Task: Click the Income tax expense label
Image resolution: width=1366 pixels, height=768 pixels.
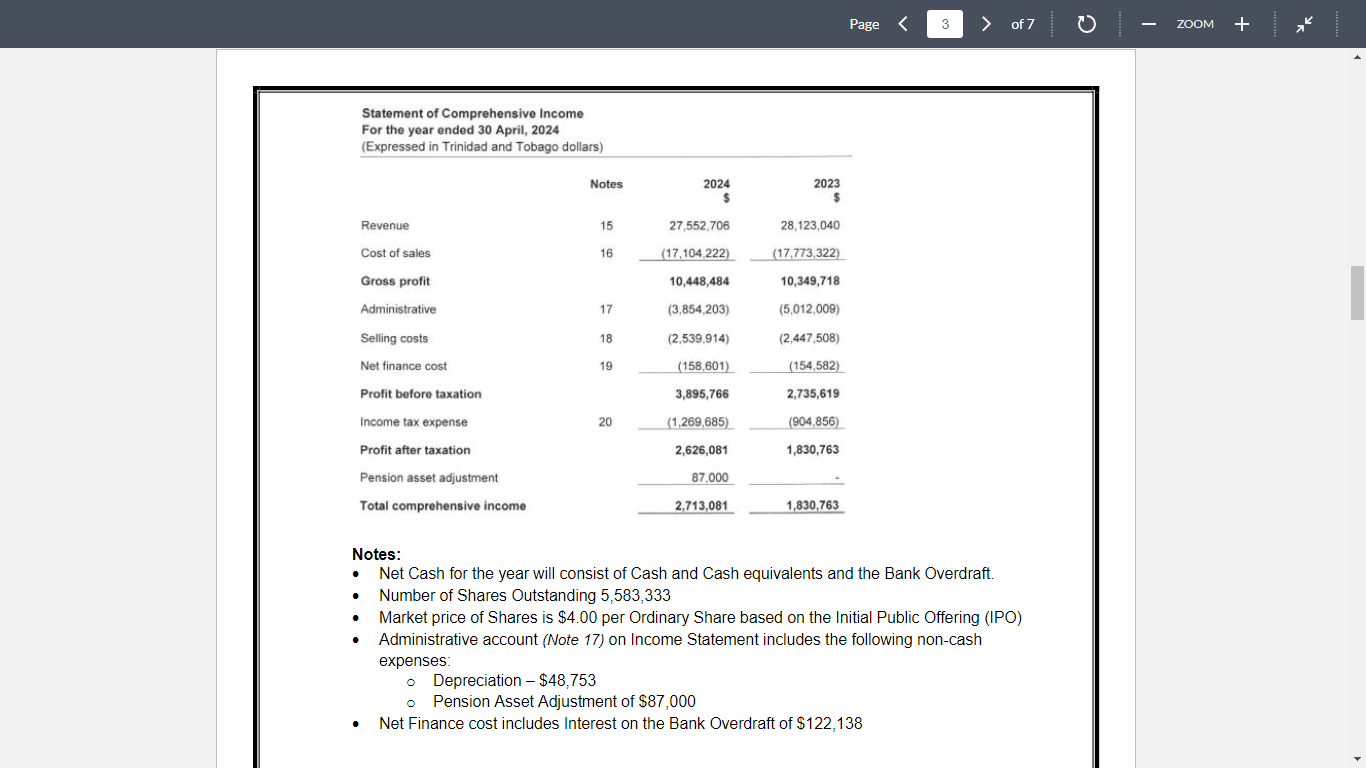Action: click(414, 422)
